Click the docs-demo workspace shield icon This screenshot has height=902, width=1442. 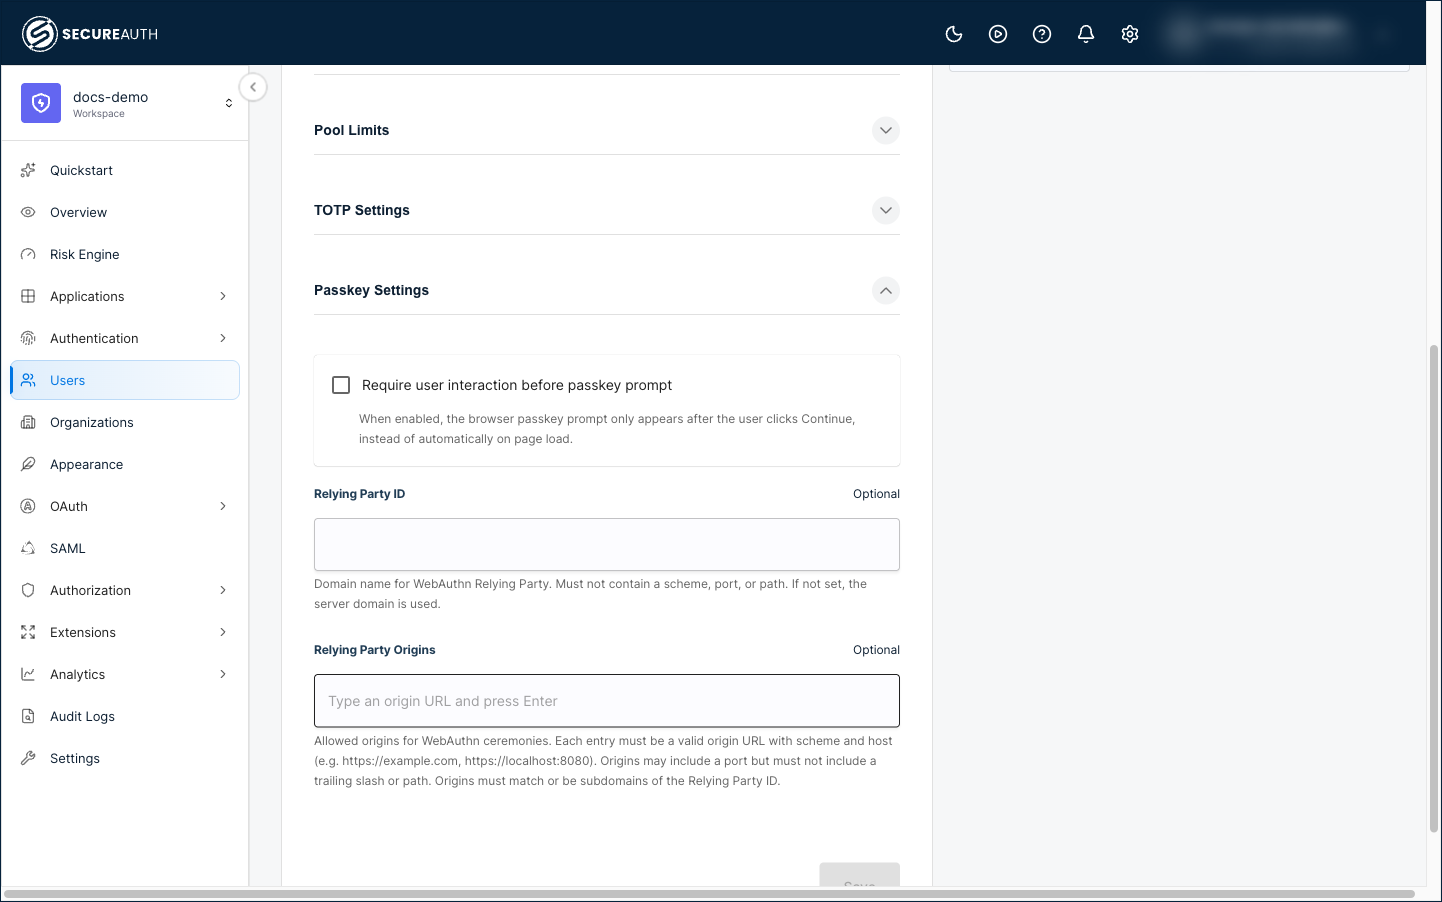click(x=41, y=103)
